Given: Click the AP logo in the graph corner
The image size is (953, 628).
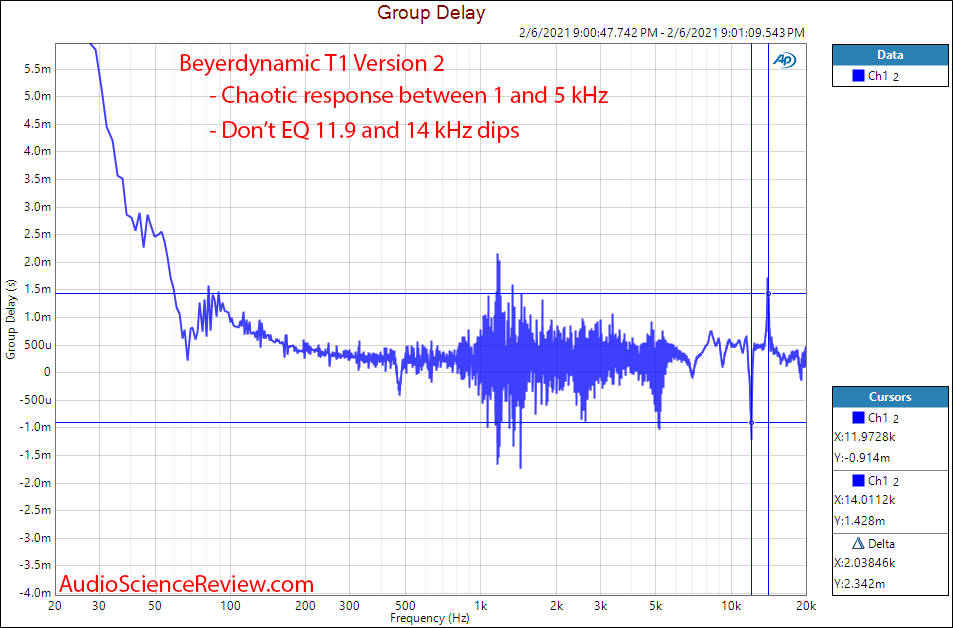Looking at the screenshot, I should click(784, 60).
